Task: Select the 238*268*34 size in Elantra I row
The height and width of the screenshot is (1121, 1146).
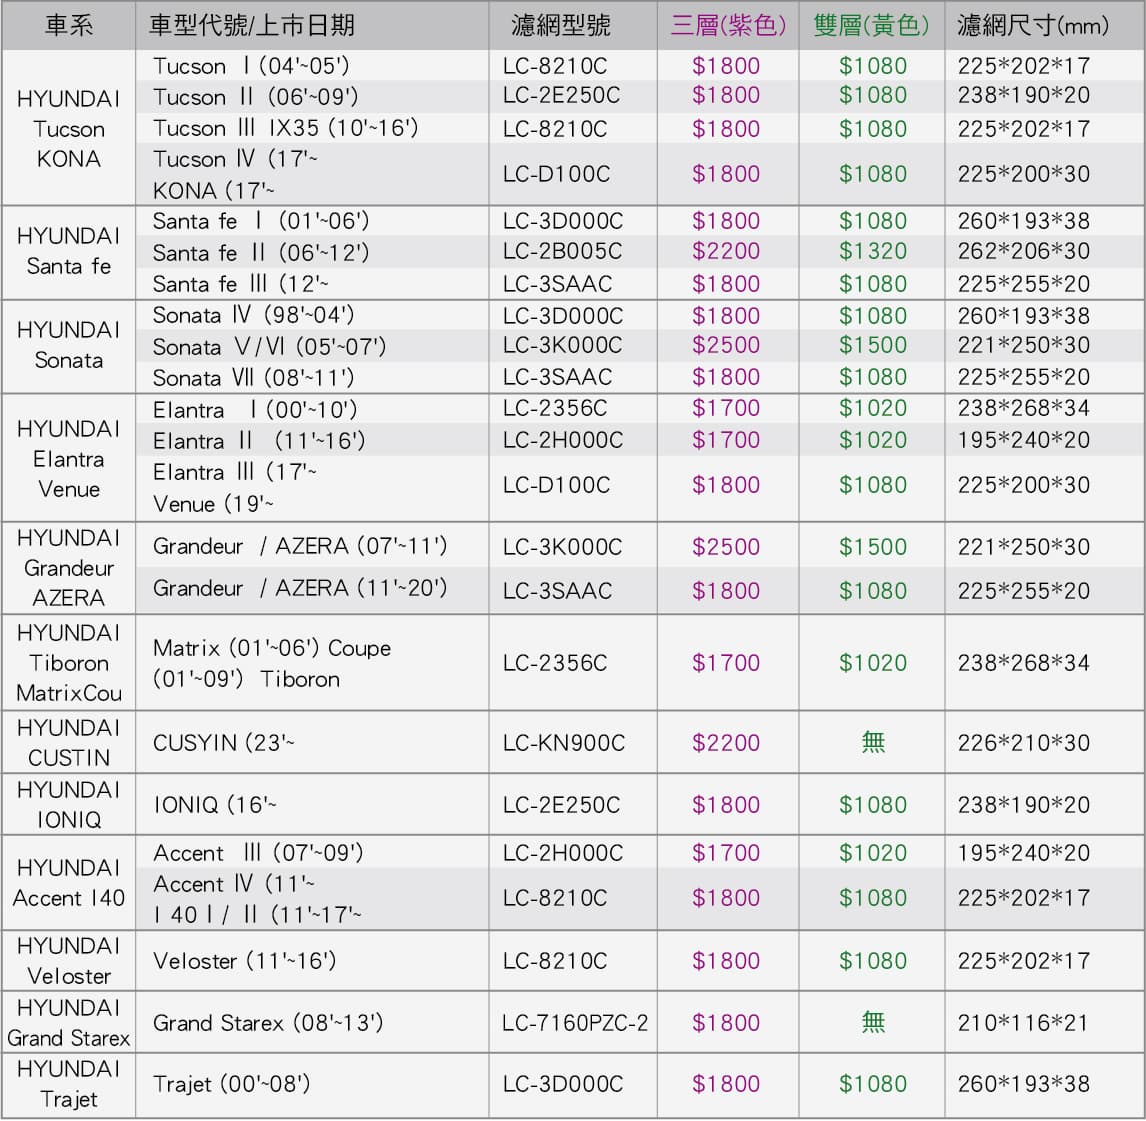Action: [x=1024, y=408]
